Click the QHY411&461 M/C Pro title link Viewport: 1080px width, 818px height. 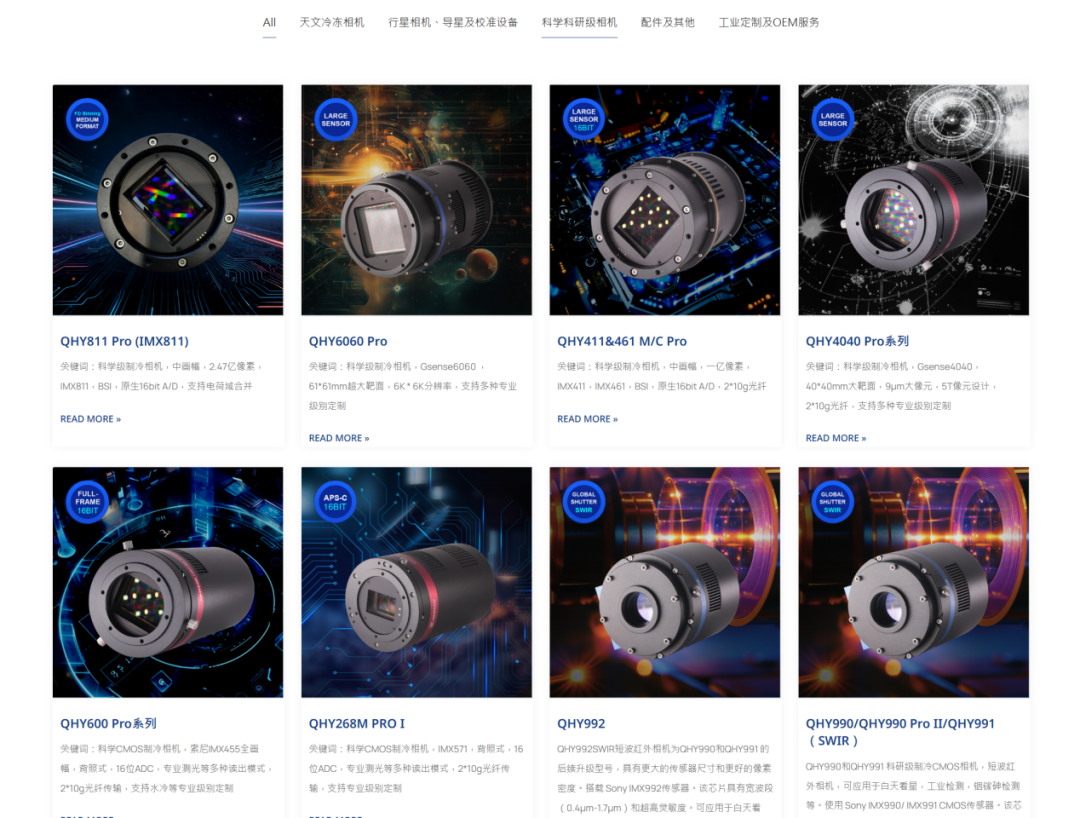coord(622,342)
